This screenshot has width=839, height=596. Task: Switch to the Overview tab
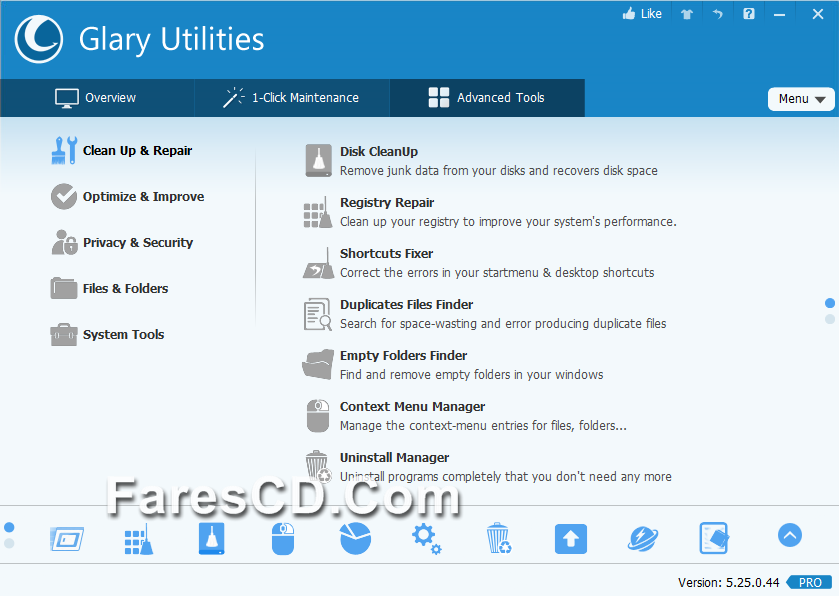[x=97, y=98]
